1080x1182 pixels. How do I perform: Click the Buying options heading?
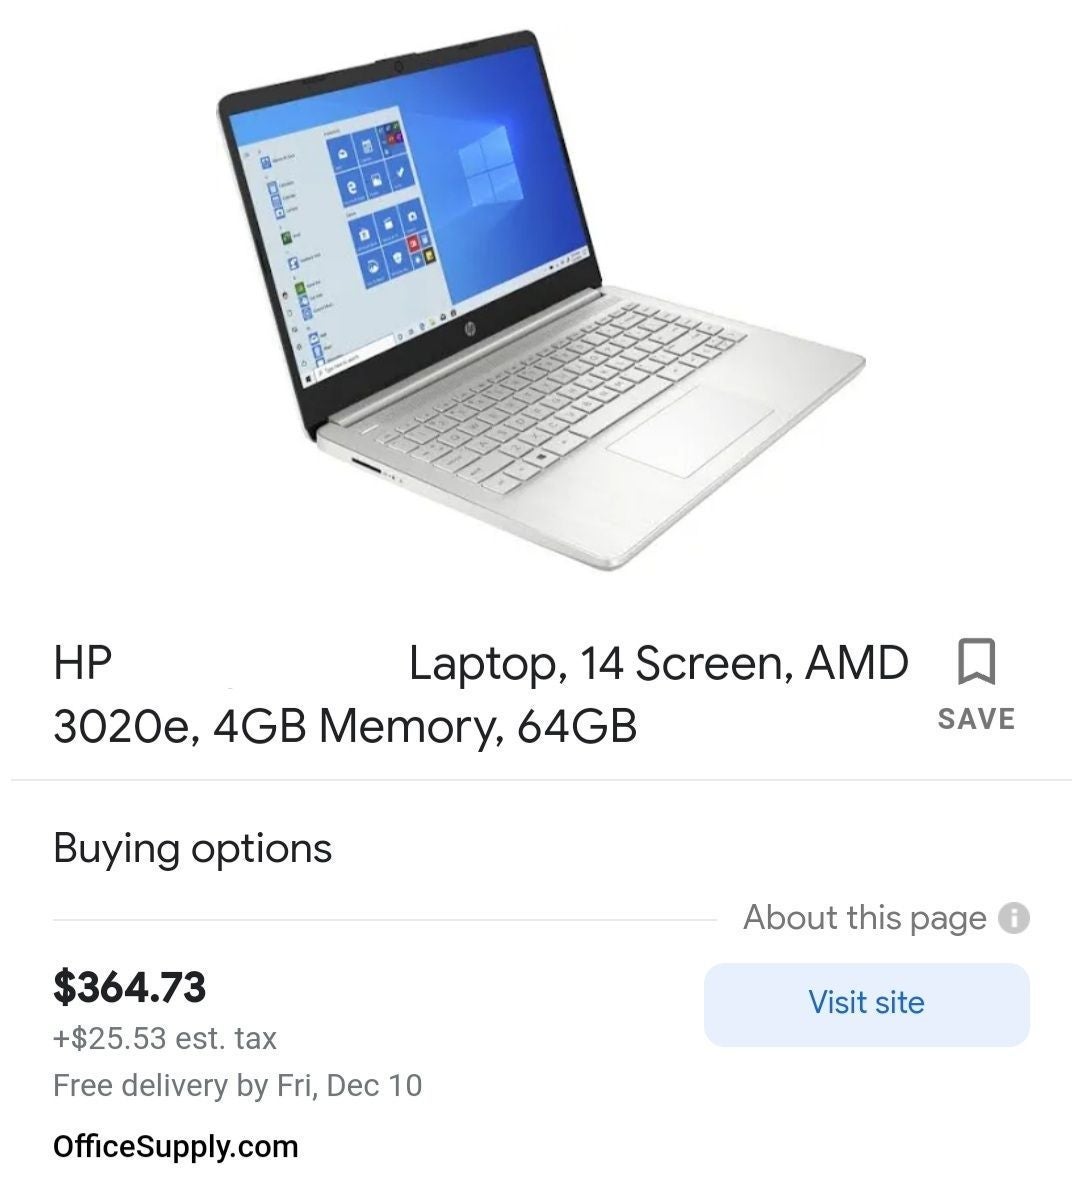[192, 848]
